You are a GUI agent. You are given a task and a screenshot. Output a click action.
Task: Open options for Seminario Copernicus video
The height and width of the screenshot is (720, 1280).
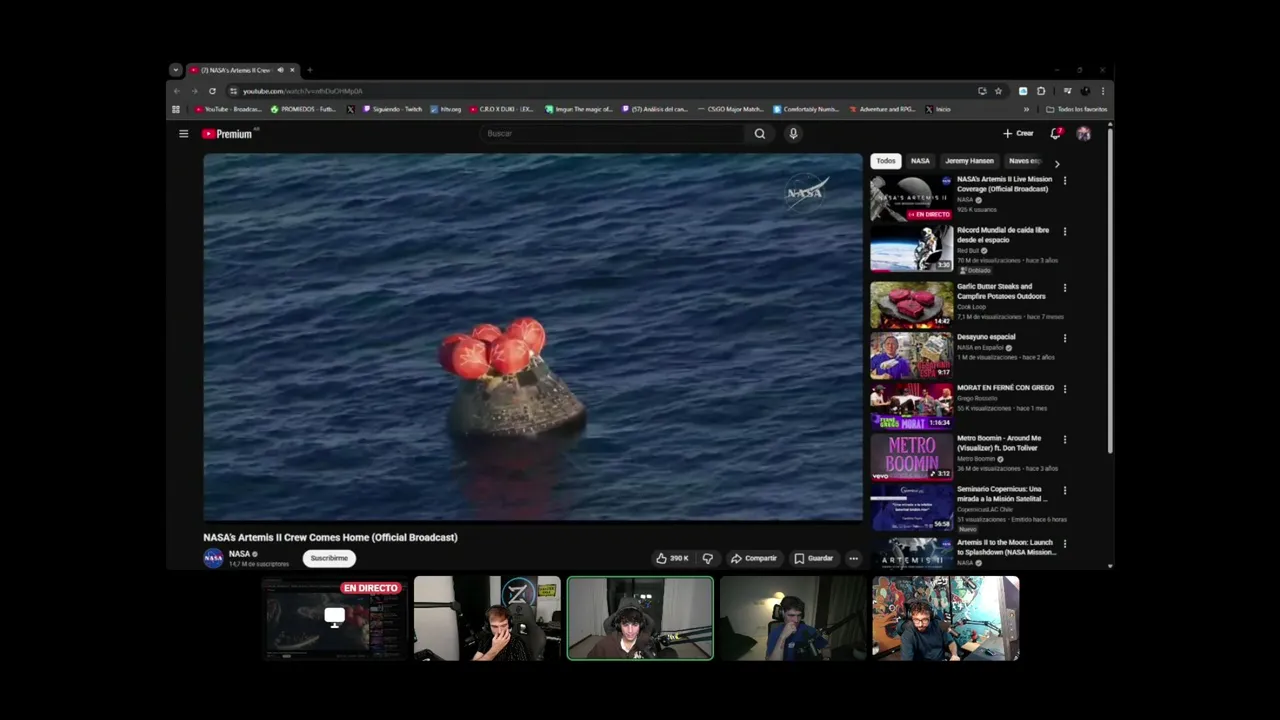click(x=1064, y=491)
